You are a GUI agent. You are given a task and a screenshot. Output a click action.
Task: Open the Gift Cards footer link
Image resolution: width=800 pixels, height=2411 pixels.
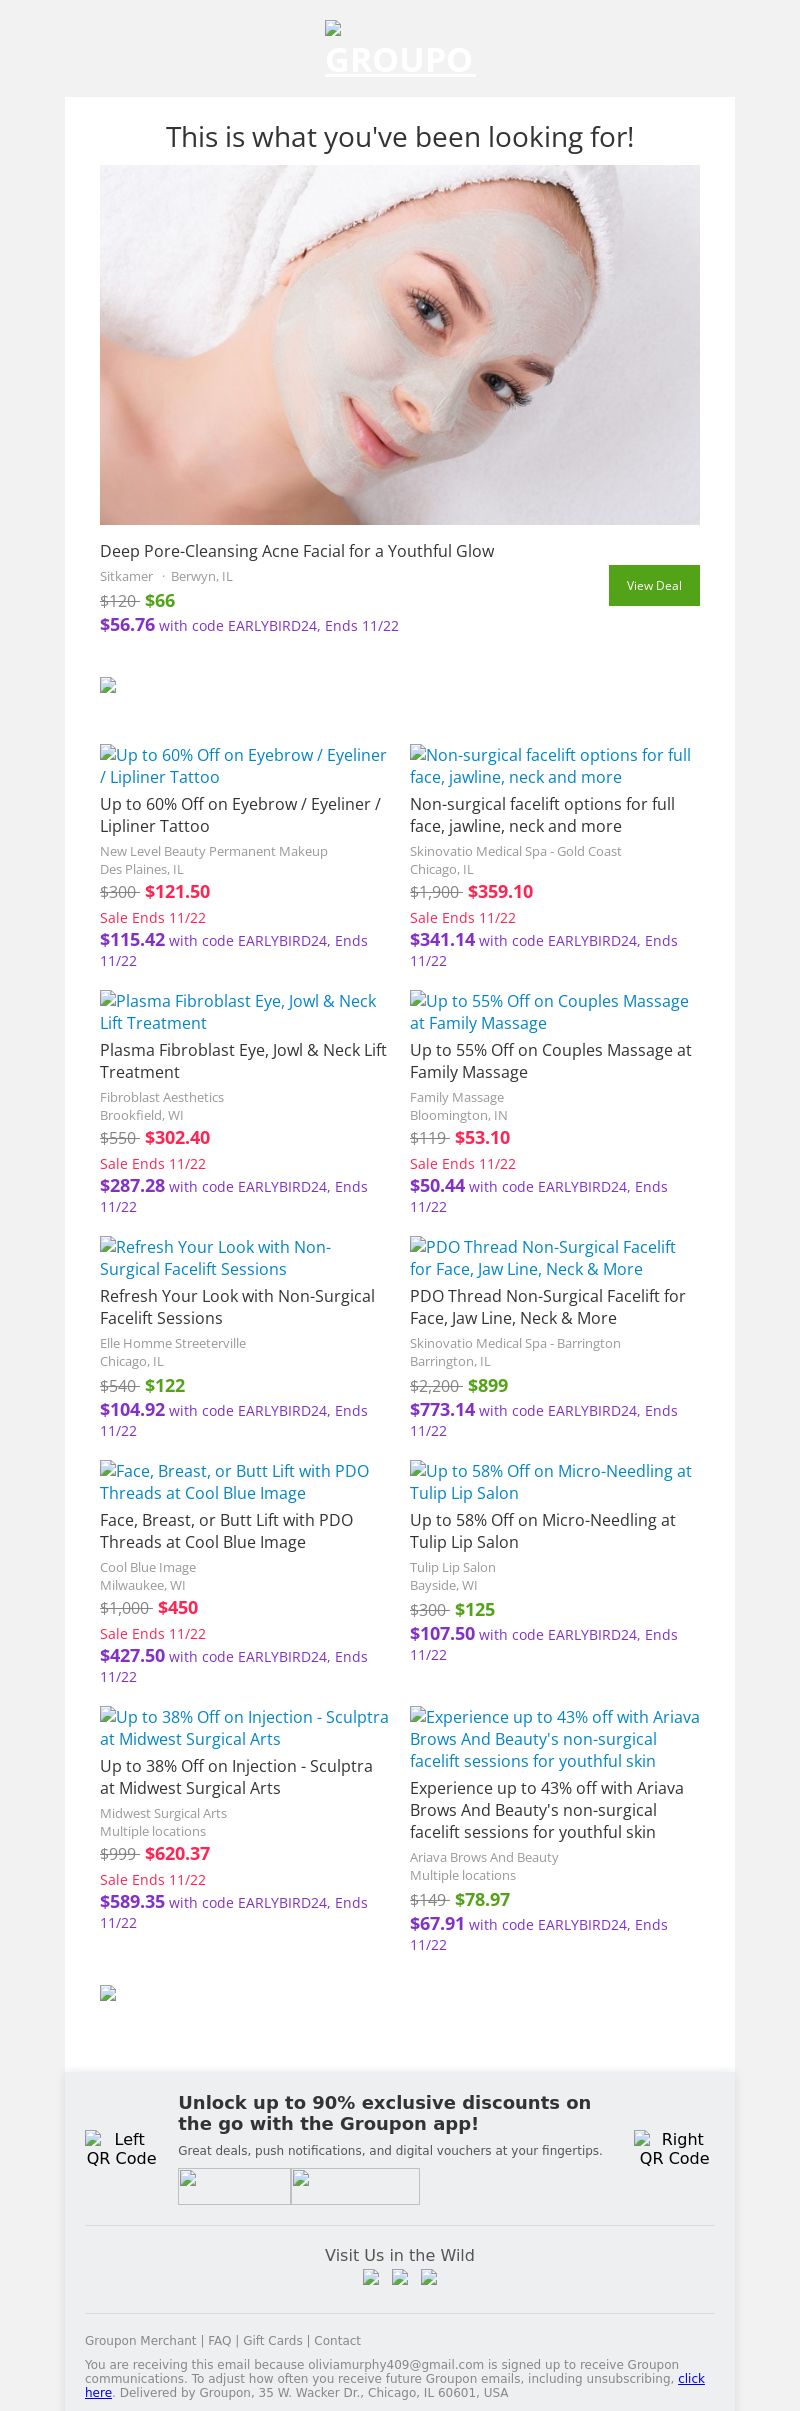pos(272,2341)
